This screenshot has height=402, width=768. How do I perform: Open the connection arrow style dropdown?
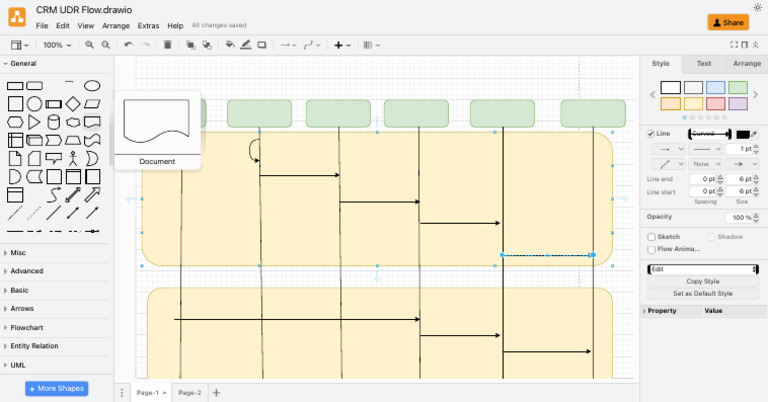(288, 45)
